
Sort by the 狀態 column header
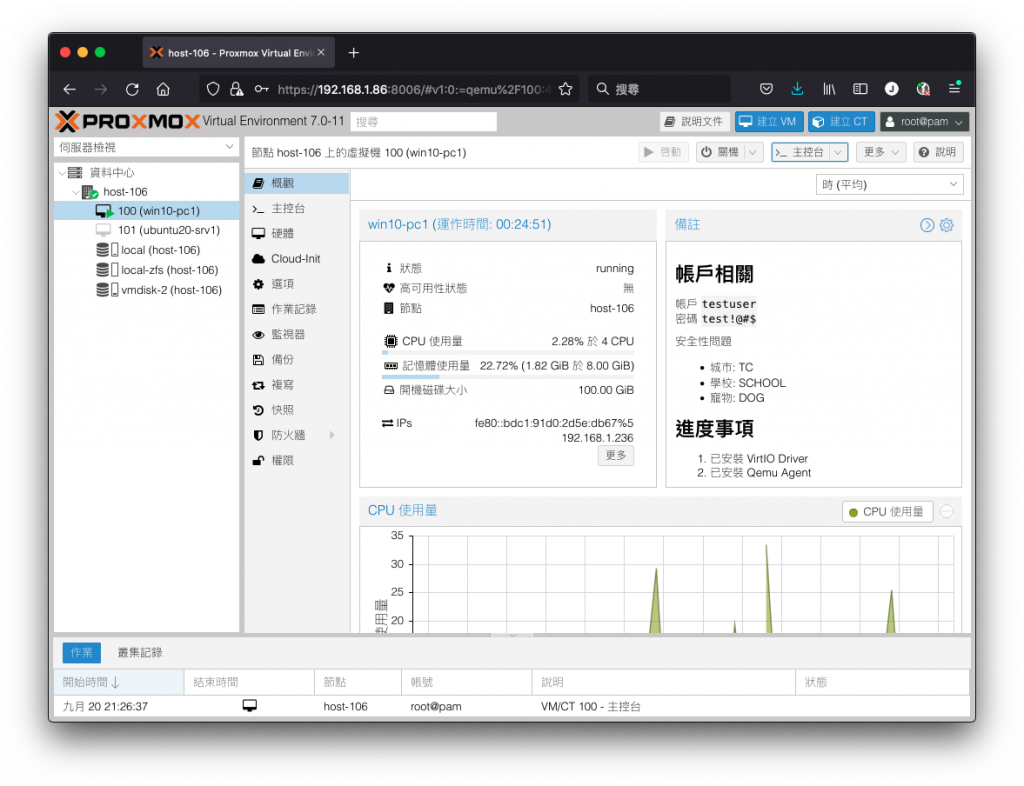point(882,682)
